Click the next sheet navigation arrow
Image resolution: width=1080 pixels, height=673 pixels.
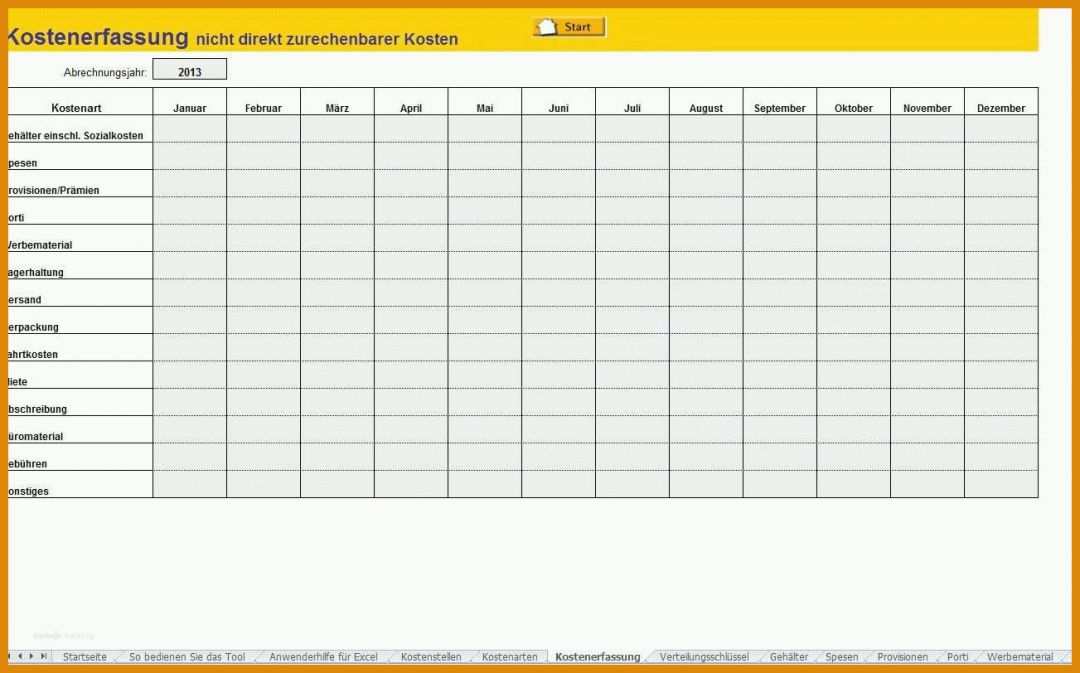(31, 656)
